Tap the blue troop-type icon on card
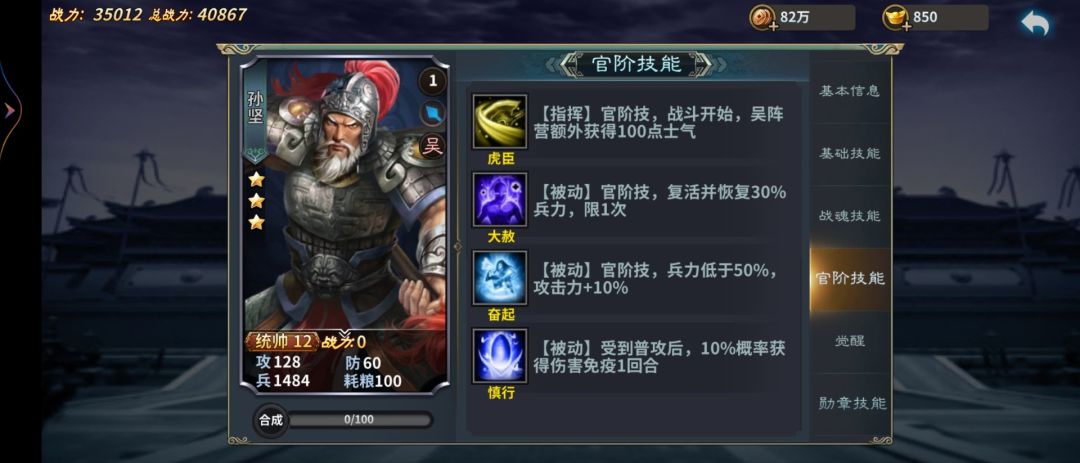The image size is (1080, 463). [433, 114]
